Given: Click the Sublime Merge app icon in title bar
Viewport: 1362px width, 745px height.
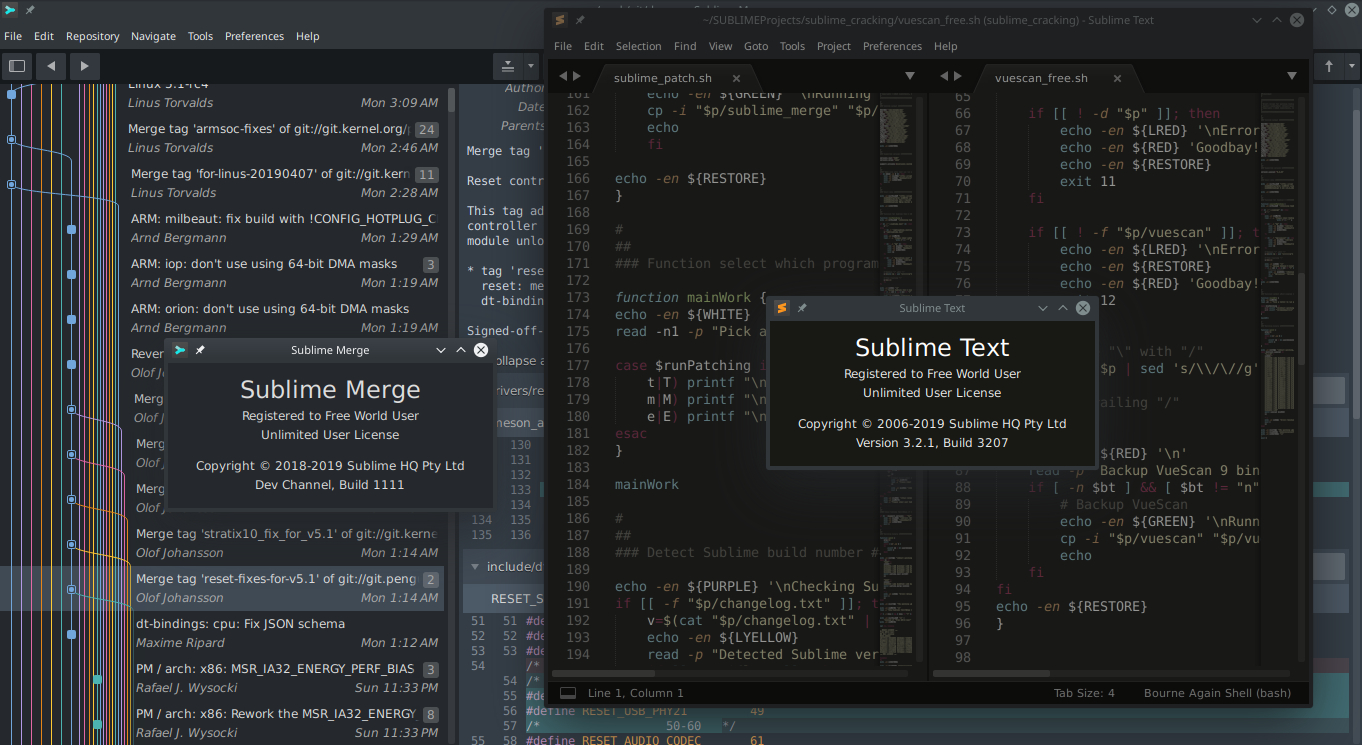Looking at the screenshot, I should point(9,9).
